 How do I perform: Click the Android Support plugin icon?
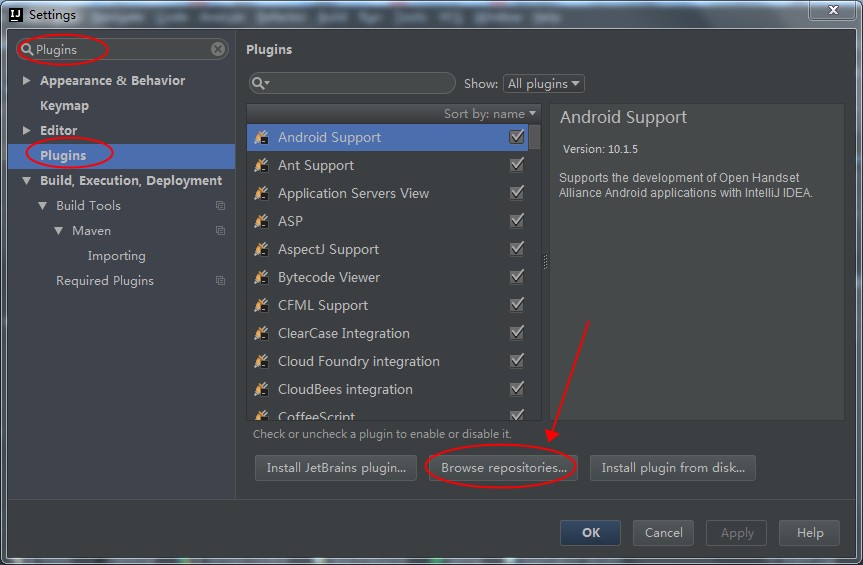261,137
